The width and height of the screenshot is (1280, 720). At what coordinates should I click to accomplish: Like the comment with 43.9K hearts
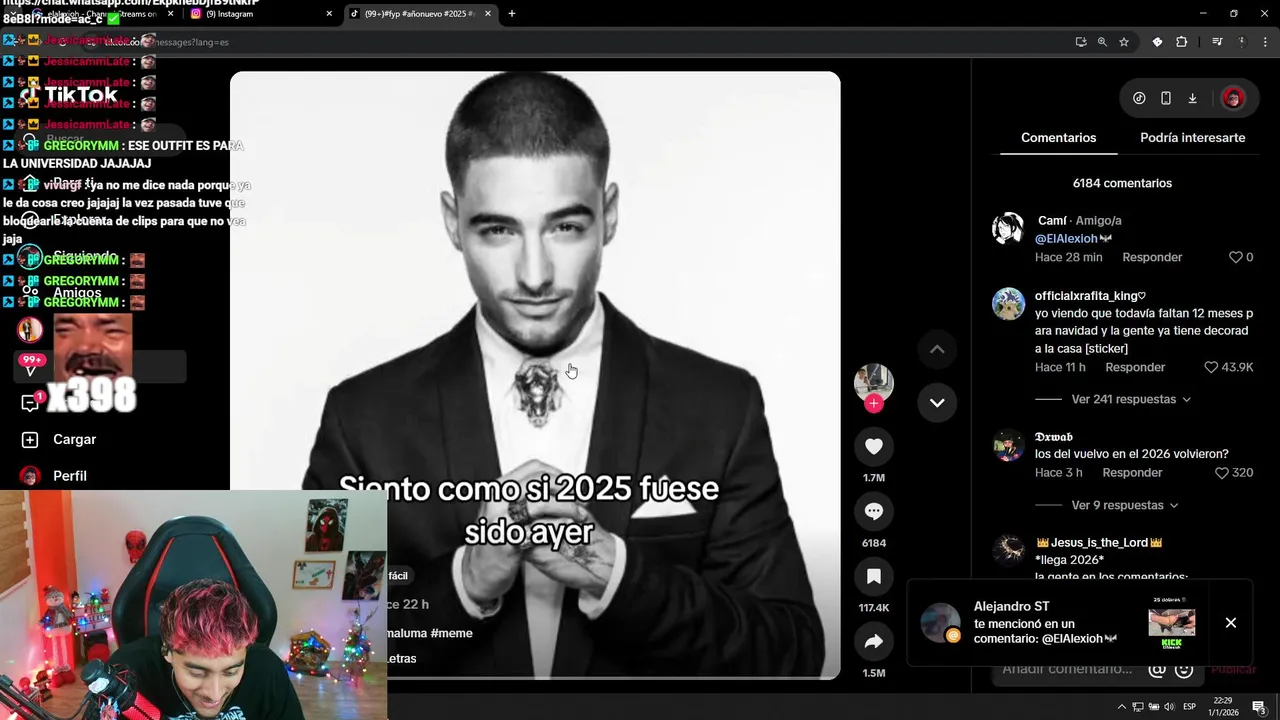[x=1211, y=367]
